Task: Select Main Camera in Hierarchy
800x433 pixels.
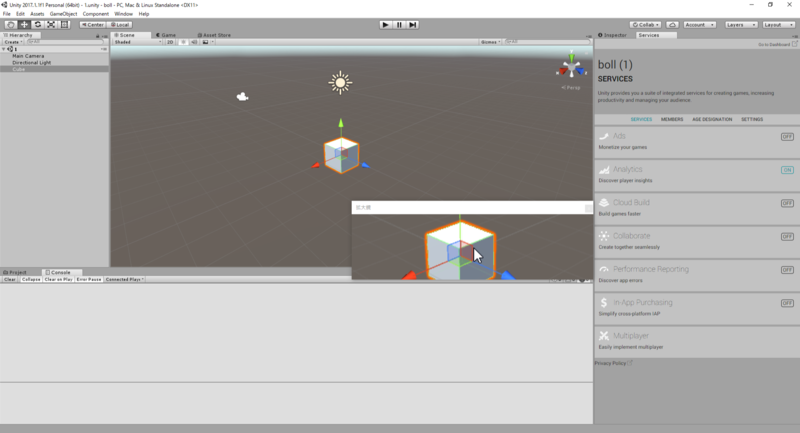Action: (28, 56)
